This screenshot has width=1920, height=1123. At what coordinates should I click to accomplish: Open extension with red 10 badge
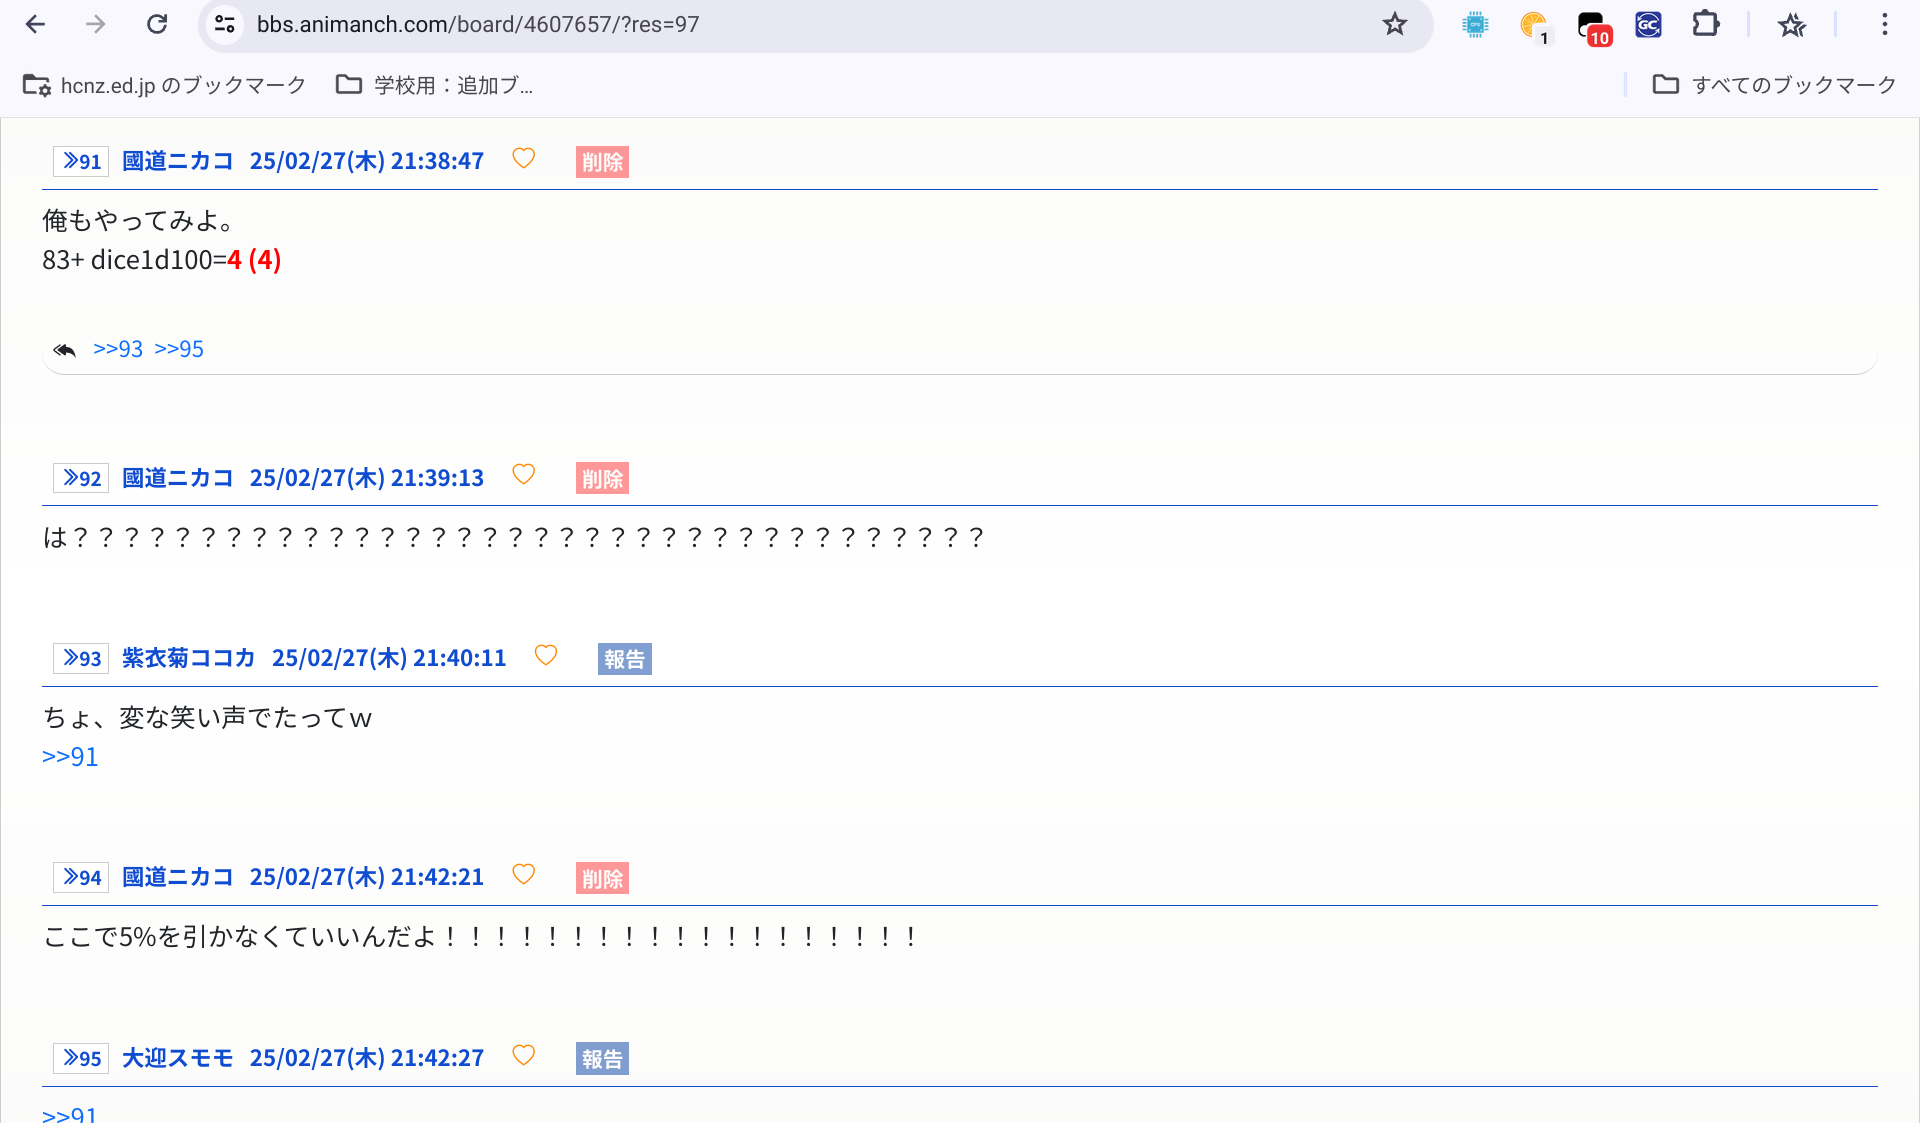(1591, 26)
